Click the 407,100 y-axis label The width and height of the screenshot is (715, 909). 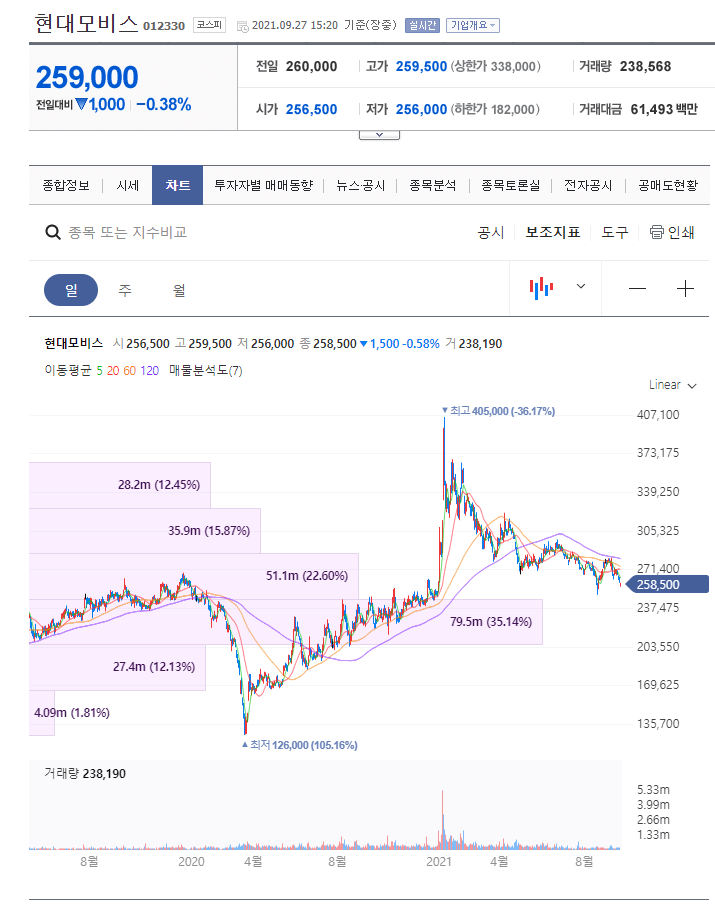pyautogui.click(x=658, y=414)
